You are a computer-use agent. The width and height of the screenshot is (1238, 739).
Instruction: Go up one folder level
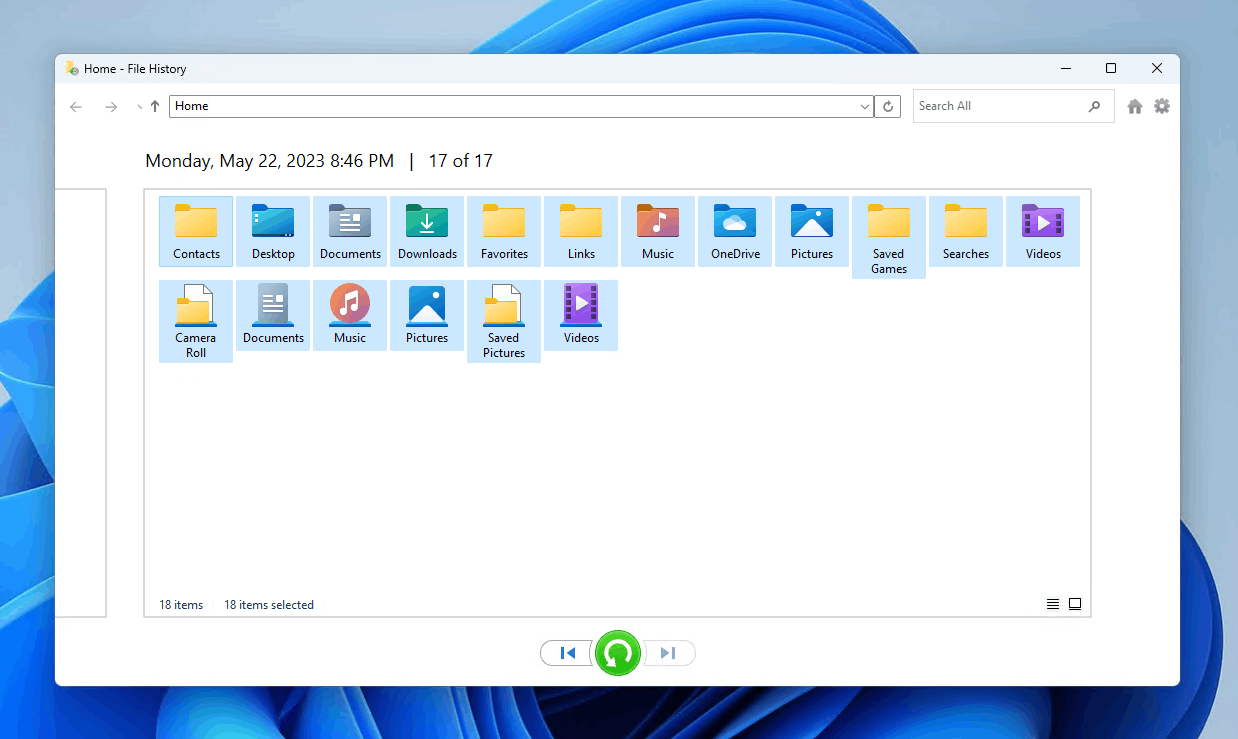(155, 106)
